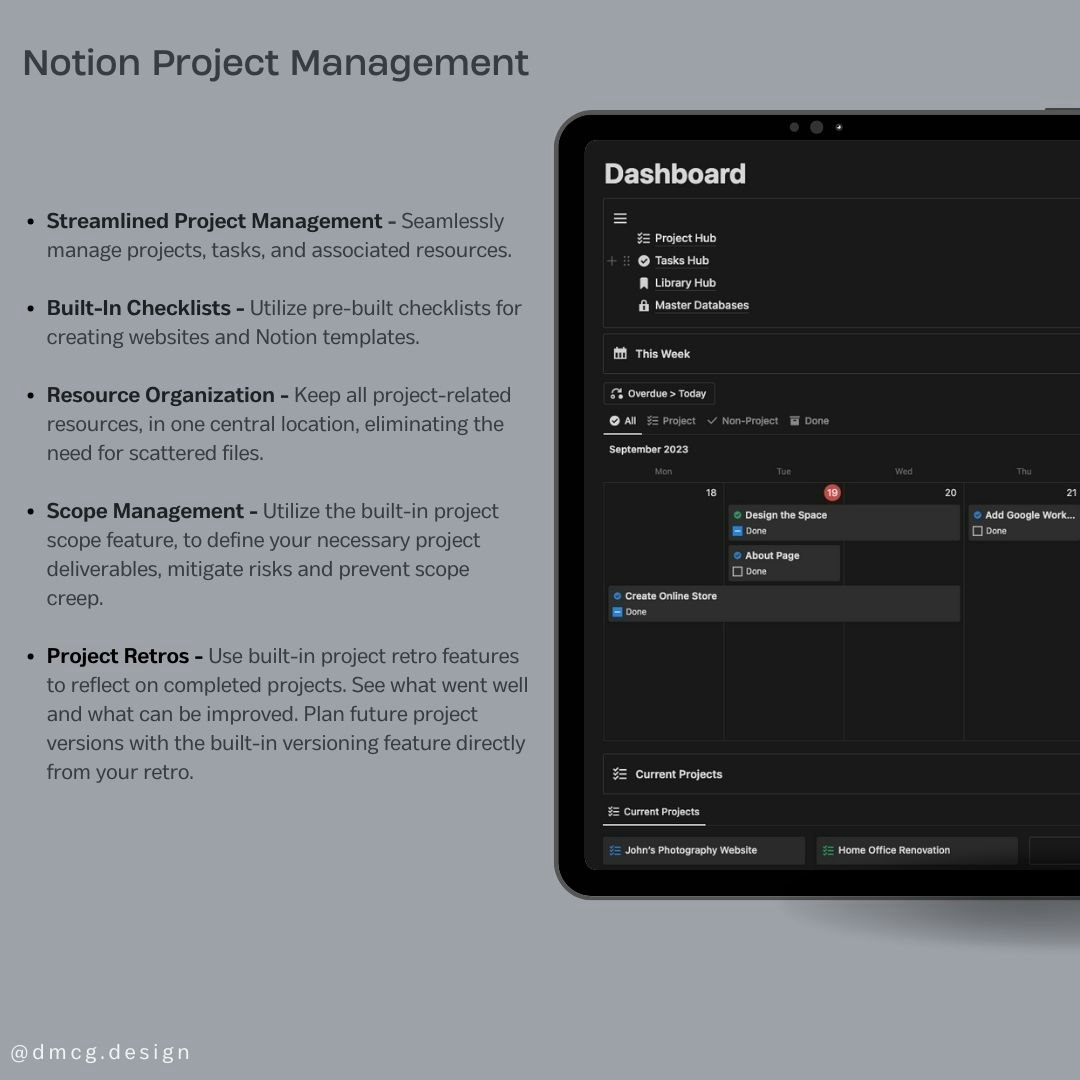Image resolution: width=1080 pixels, height=1080 pixels.
Task: Open the Design the Space task
Action: (x=844, y=522)
